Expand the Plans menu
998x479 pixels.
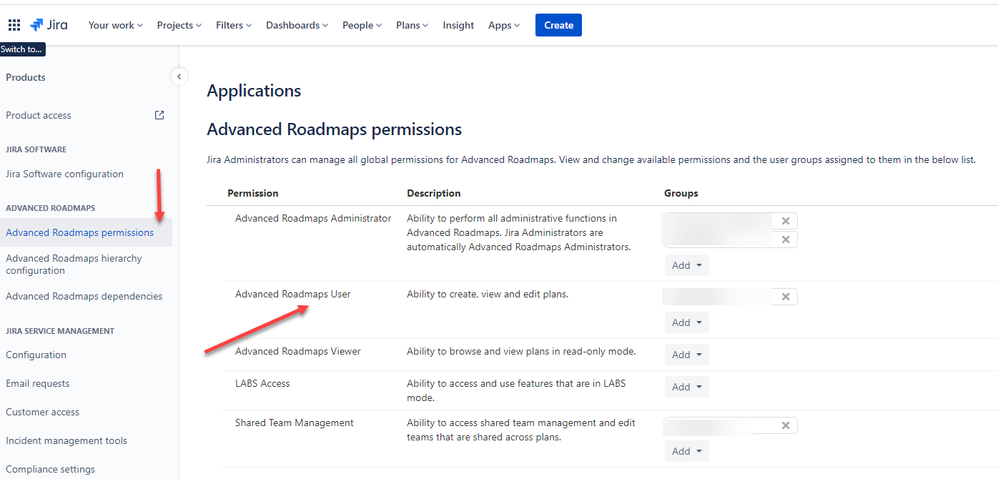pos(412,25)
